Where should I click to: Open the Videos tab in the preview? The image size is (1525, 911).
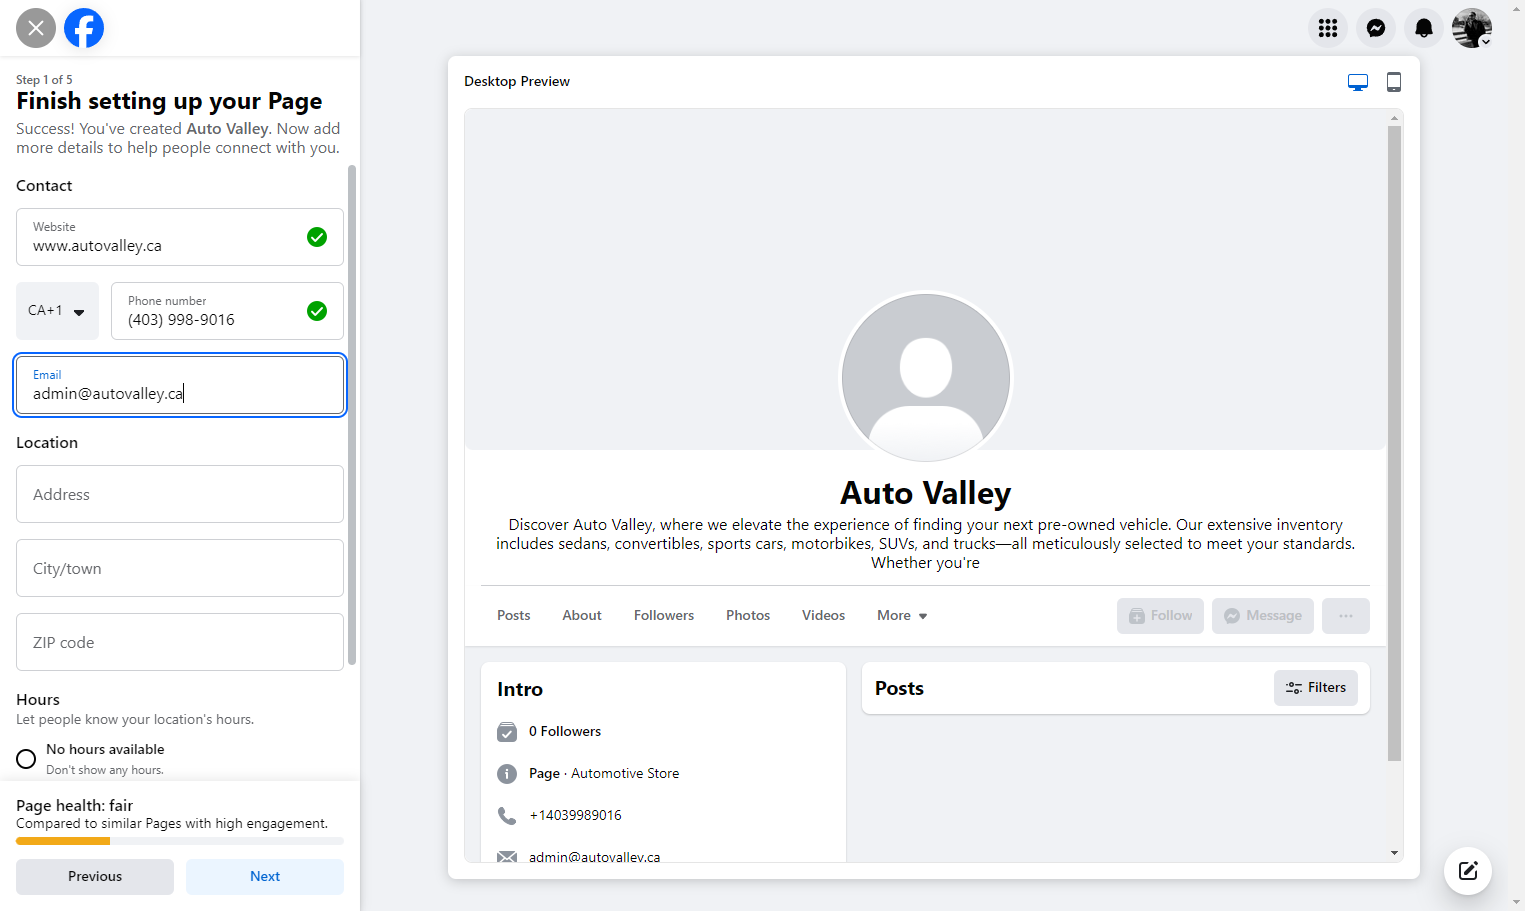point(823,616)
